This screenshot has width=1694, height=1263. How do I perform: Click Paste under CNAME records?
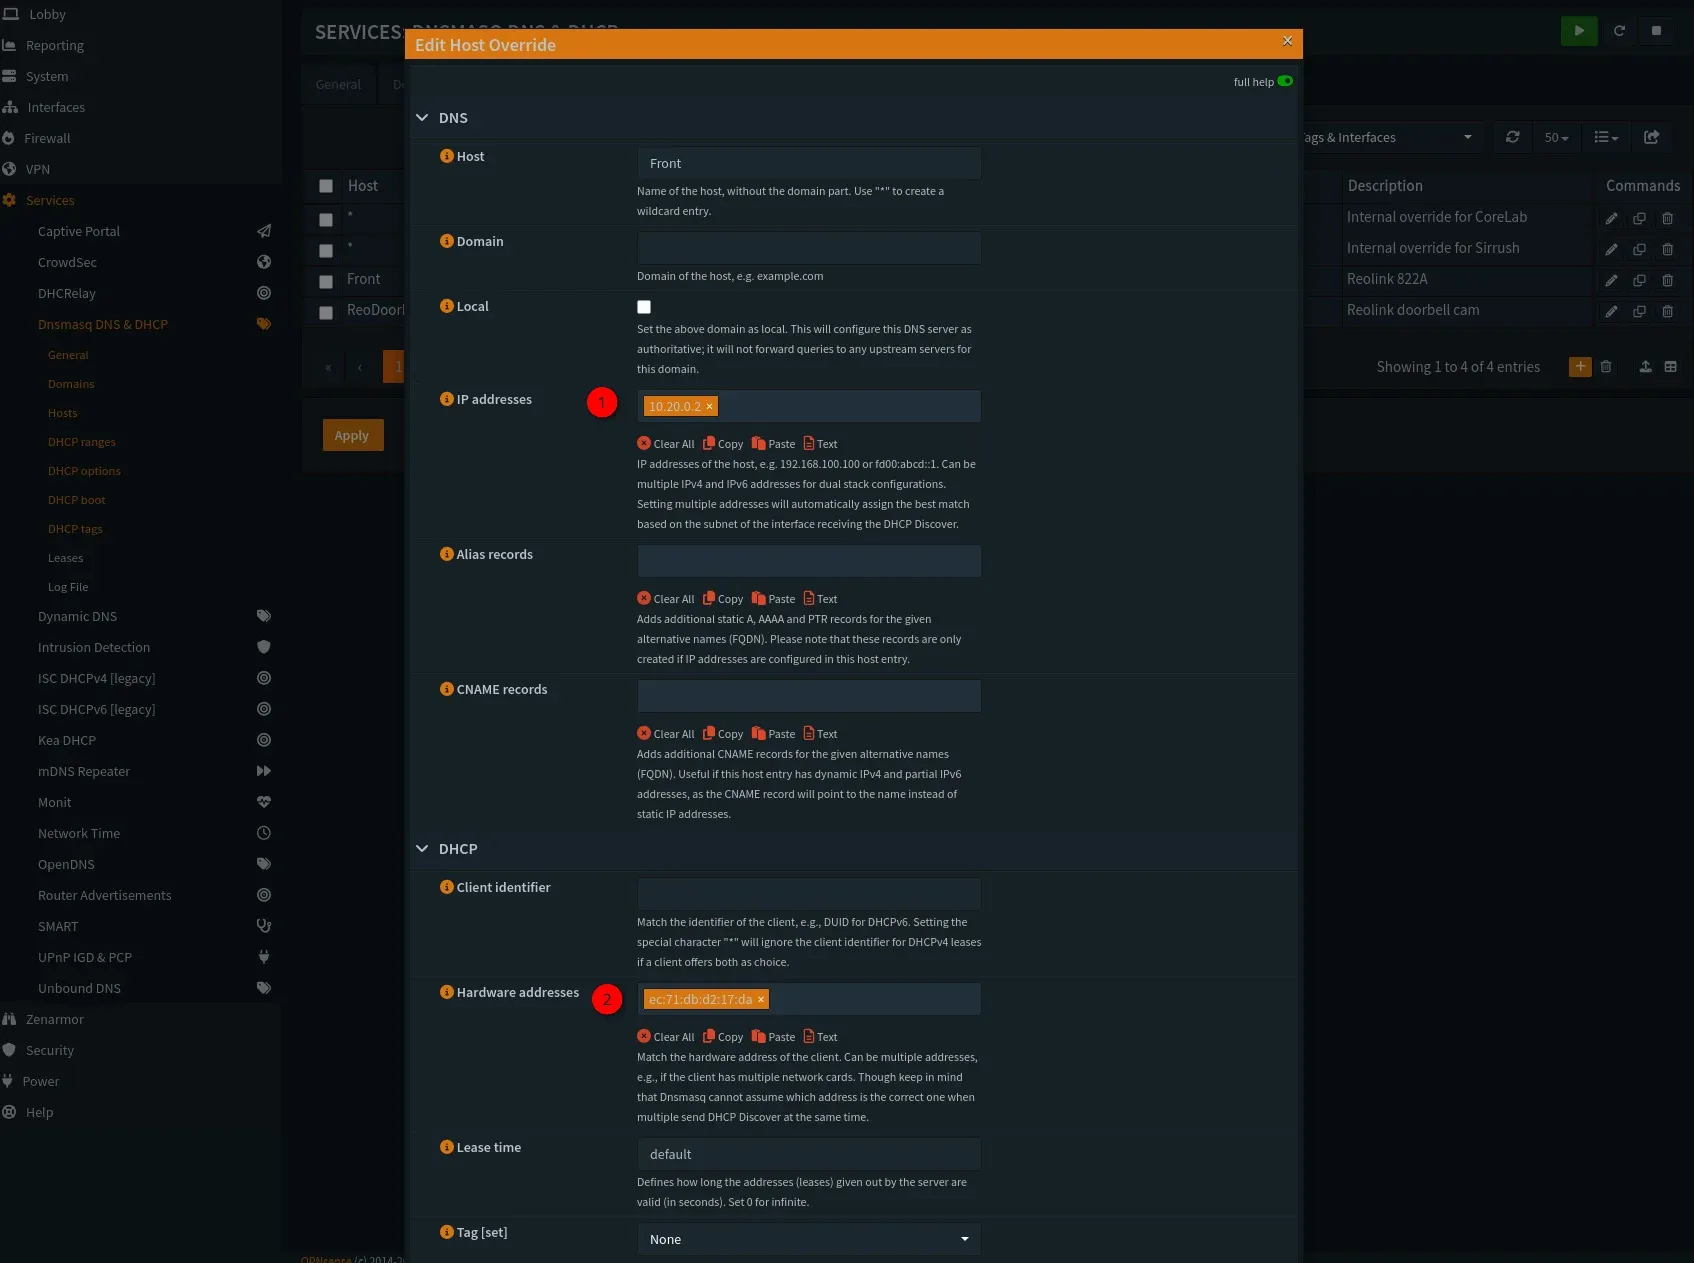point(773,734)
